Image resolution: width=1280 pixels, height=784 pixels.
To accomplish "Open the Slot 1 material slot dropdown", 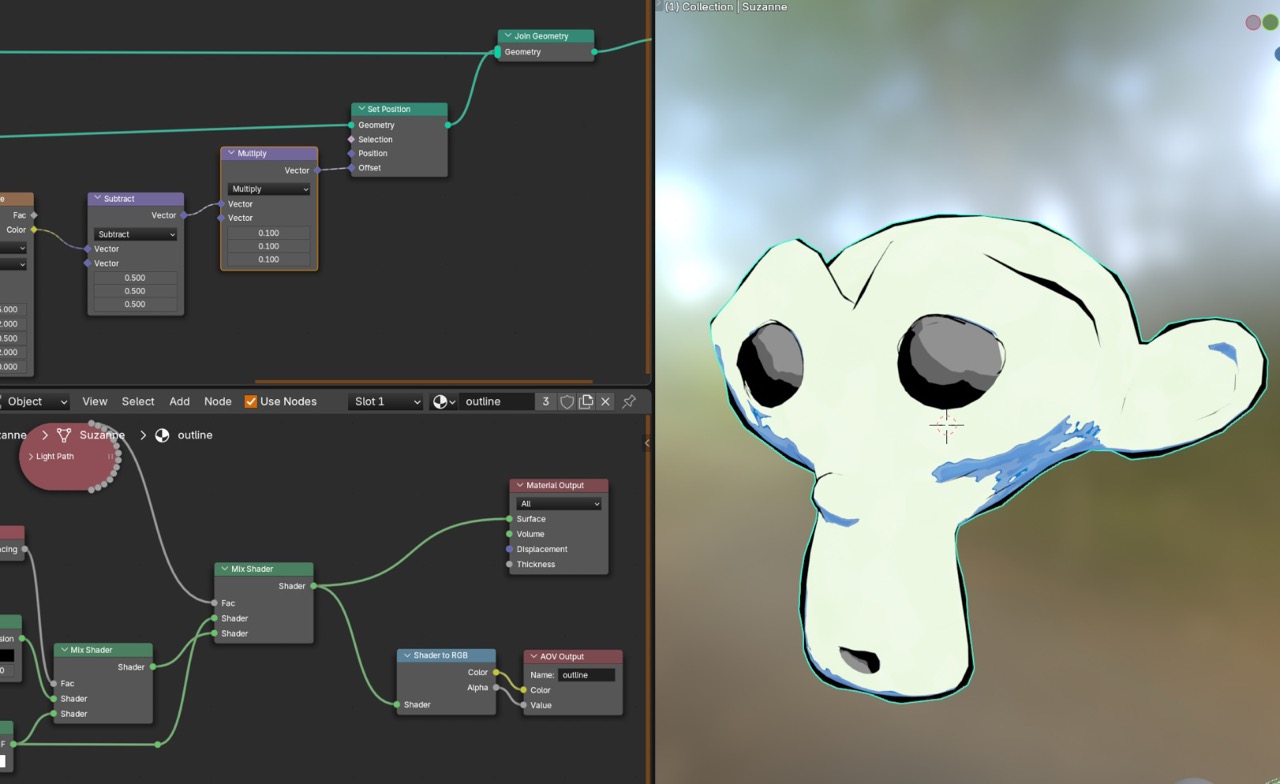I will click(x=386, y=401).
